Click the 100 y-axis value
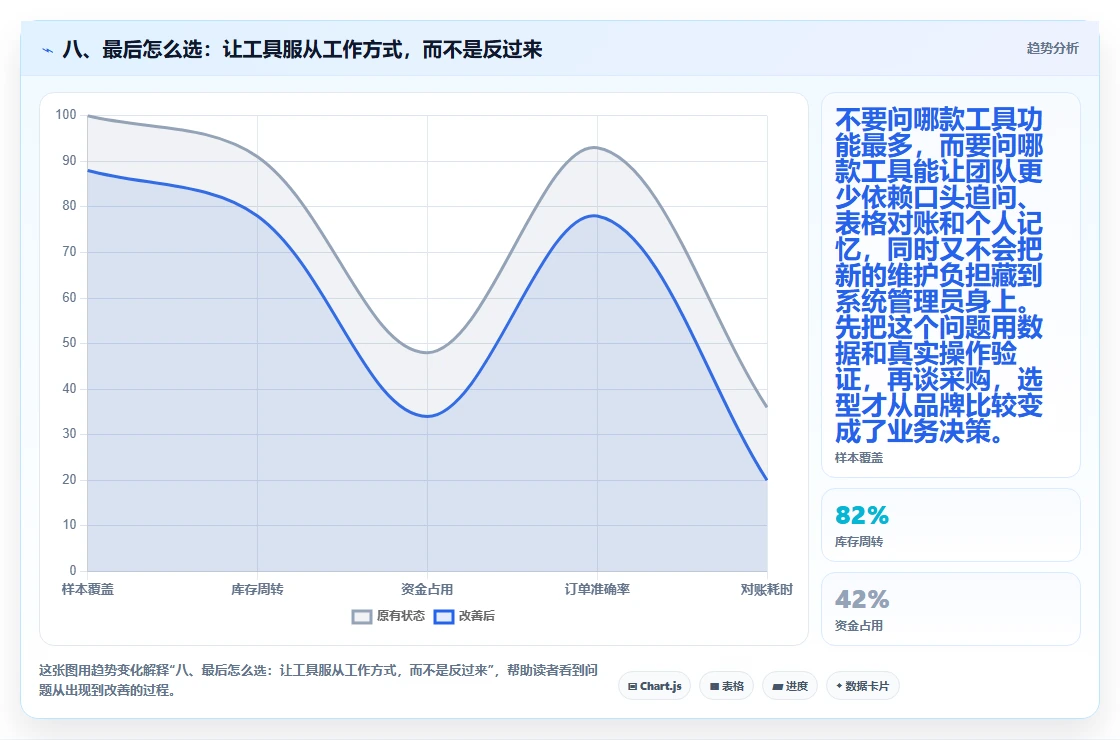The image size is (1120, 740). point(66,114)
